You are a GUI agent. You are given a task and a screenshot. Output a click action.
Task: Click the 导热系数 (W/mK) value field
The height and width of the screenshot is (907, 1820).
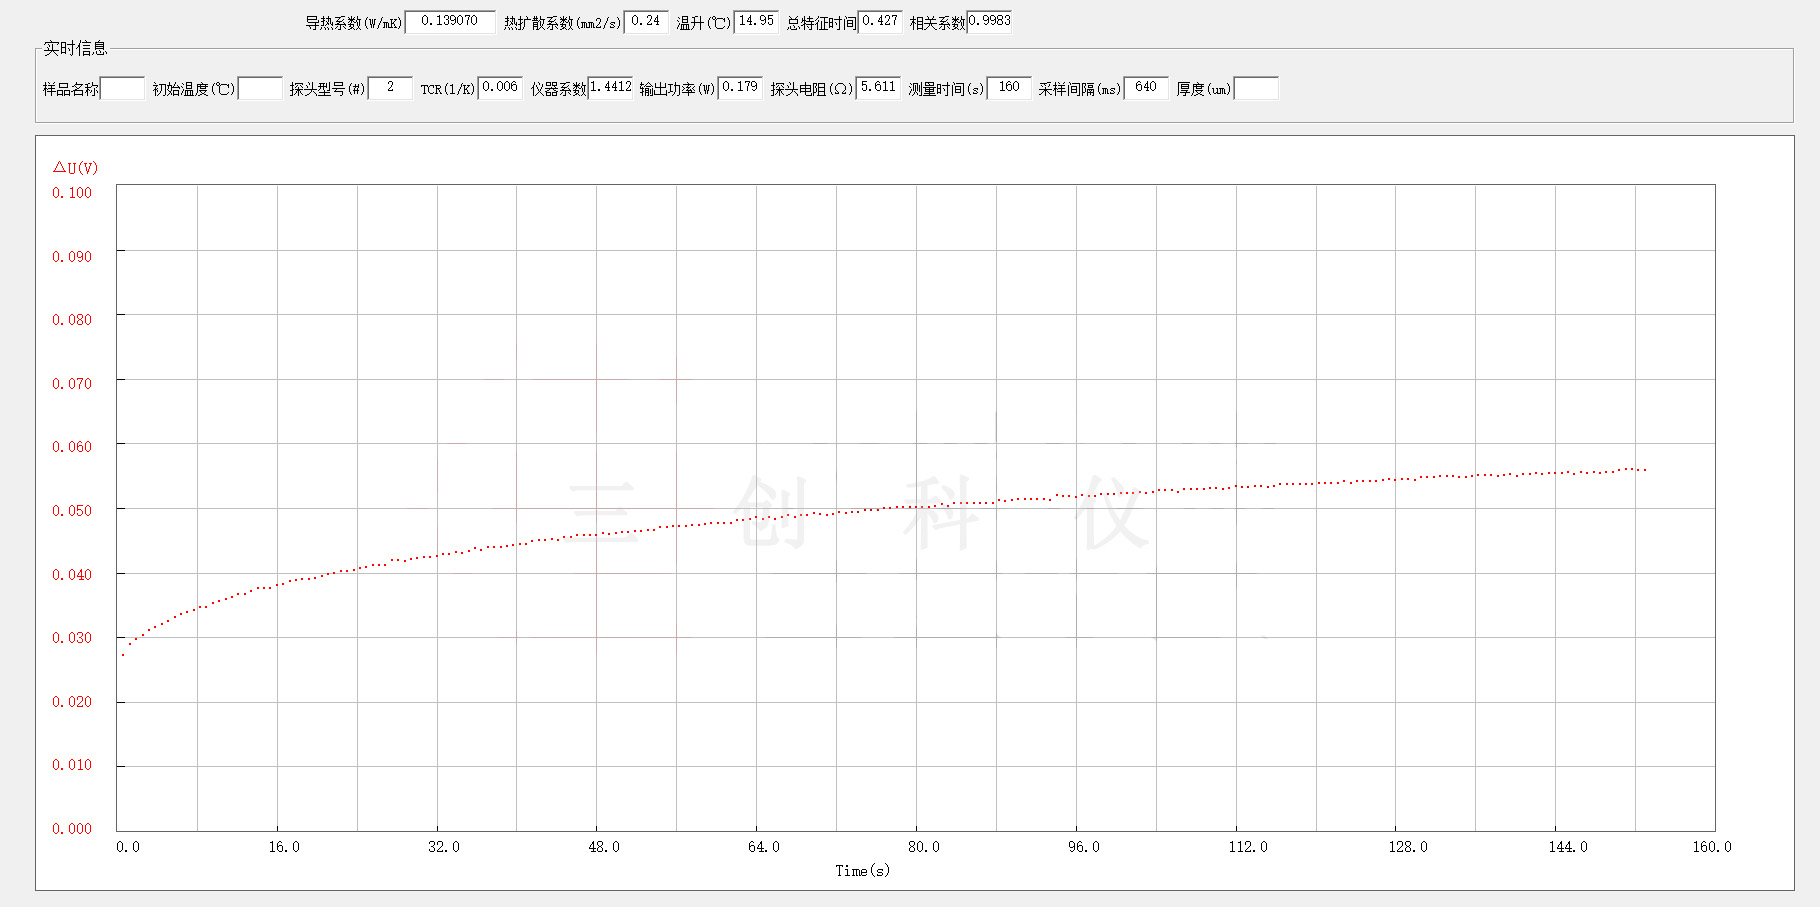point(450,22)
